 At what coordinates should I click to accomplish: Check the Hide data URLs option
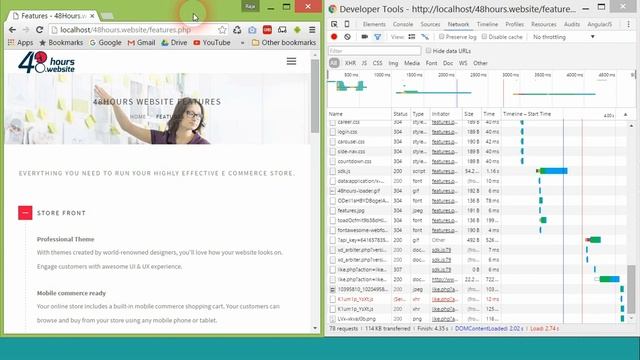pos(428,51)
